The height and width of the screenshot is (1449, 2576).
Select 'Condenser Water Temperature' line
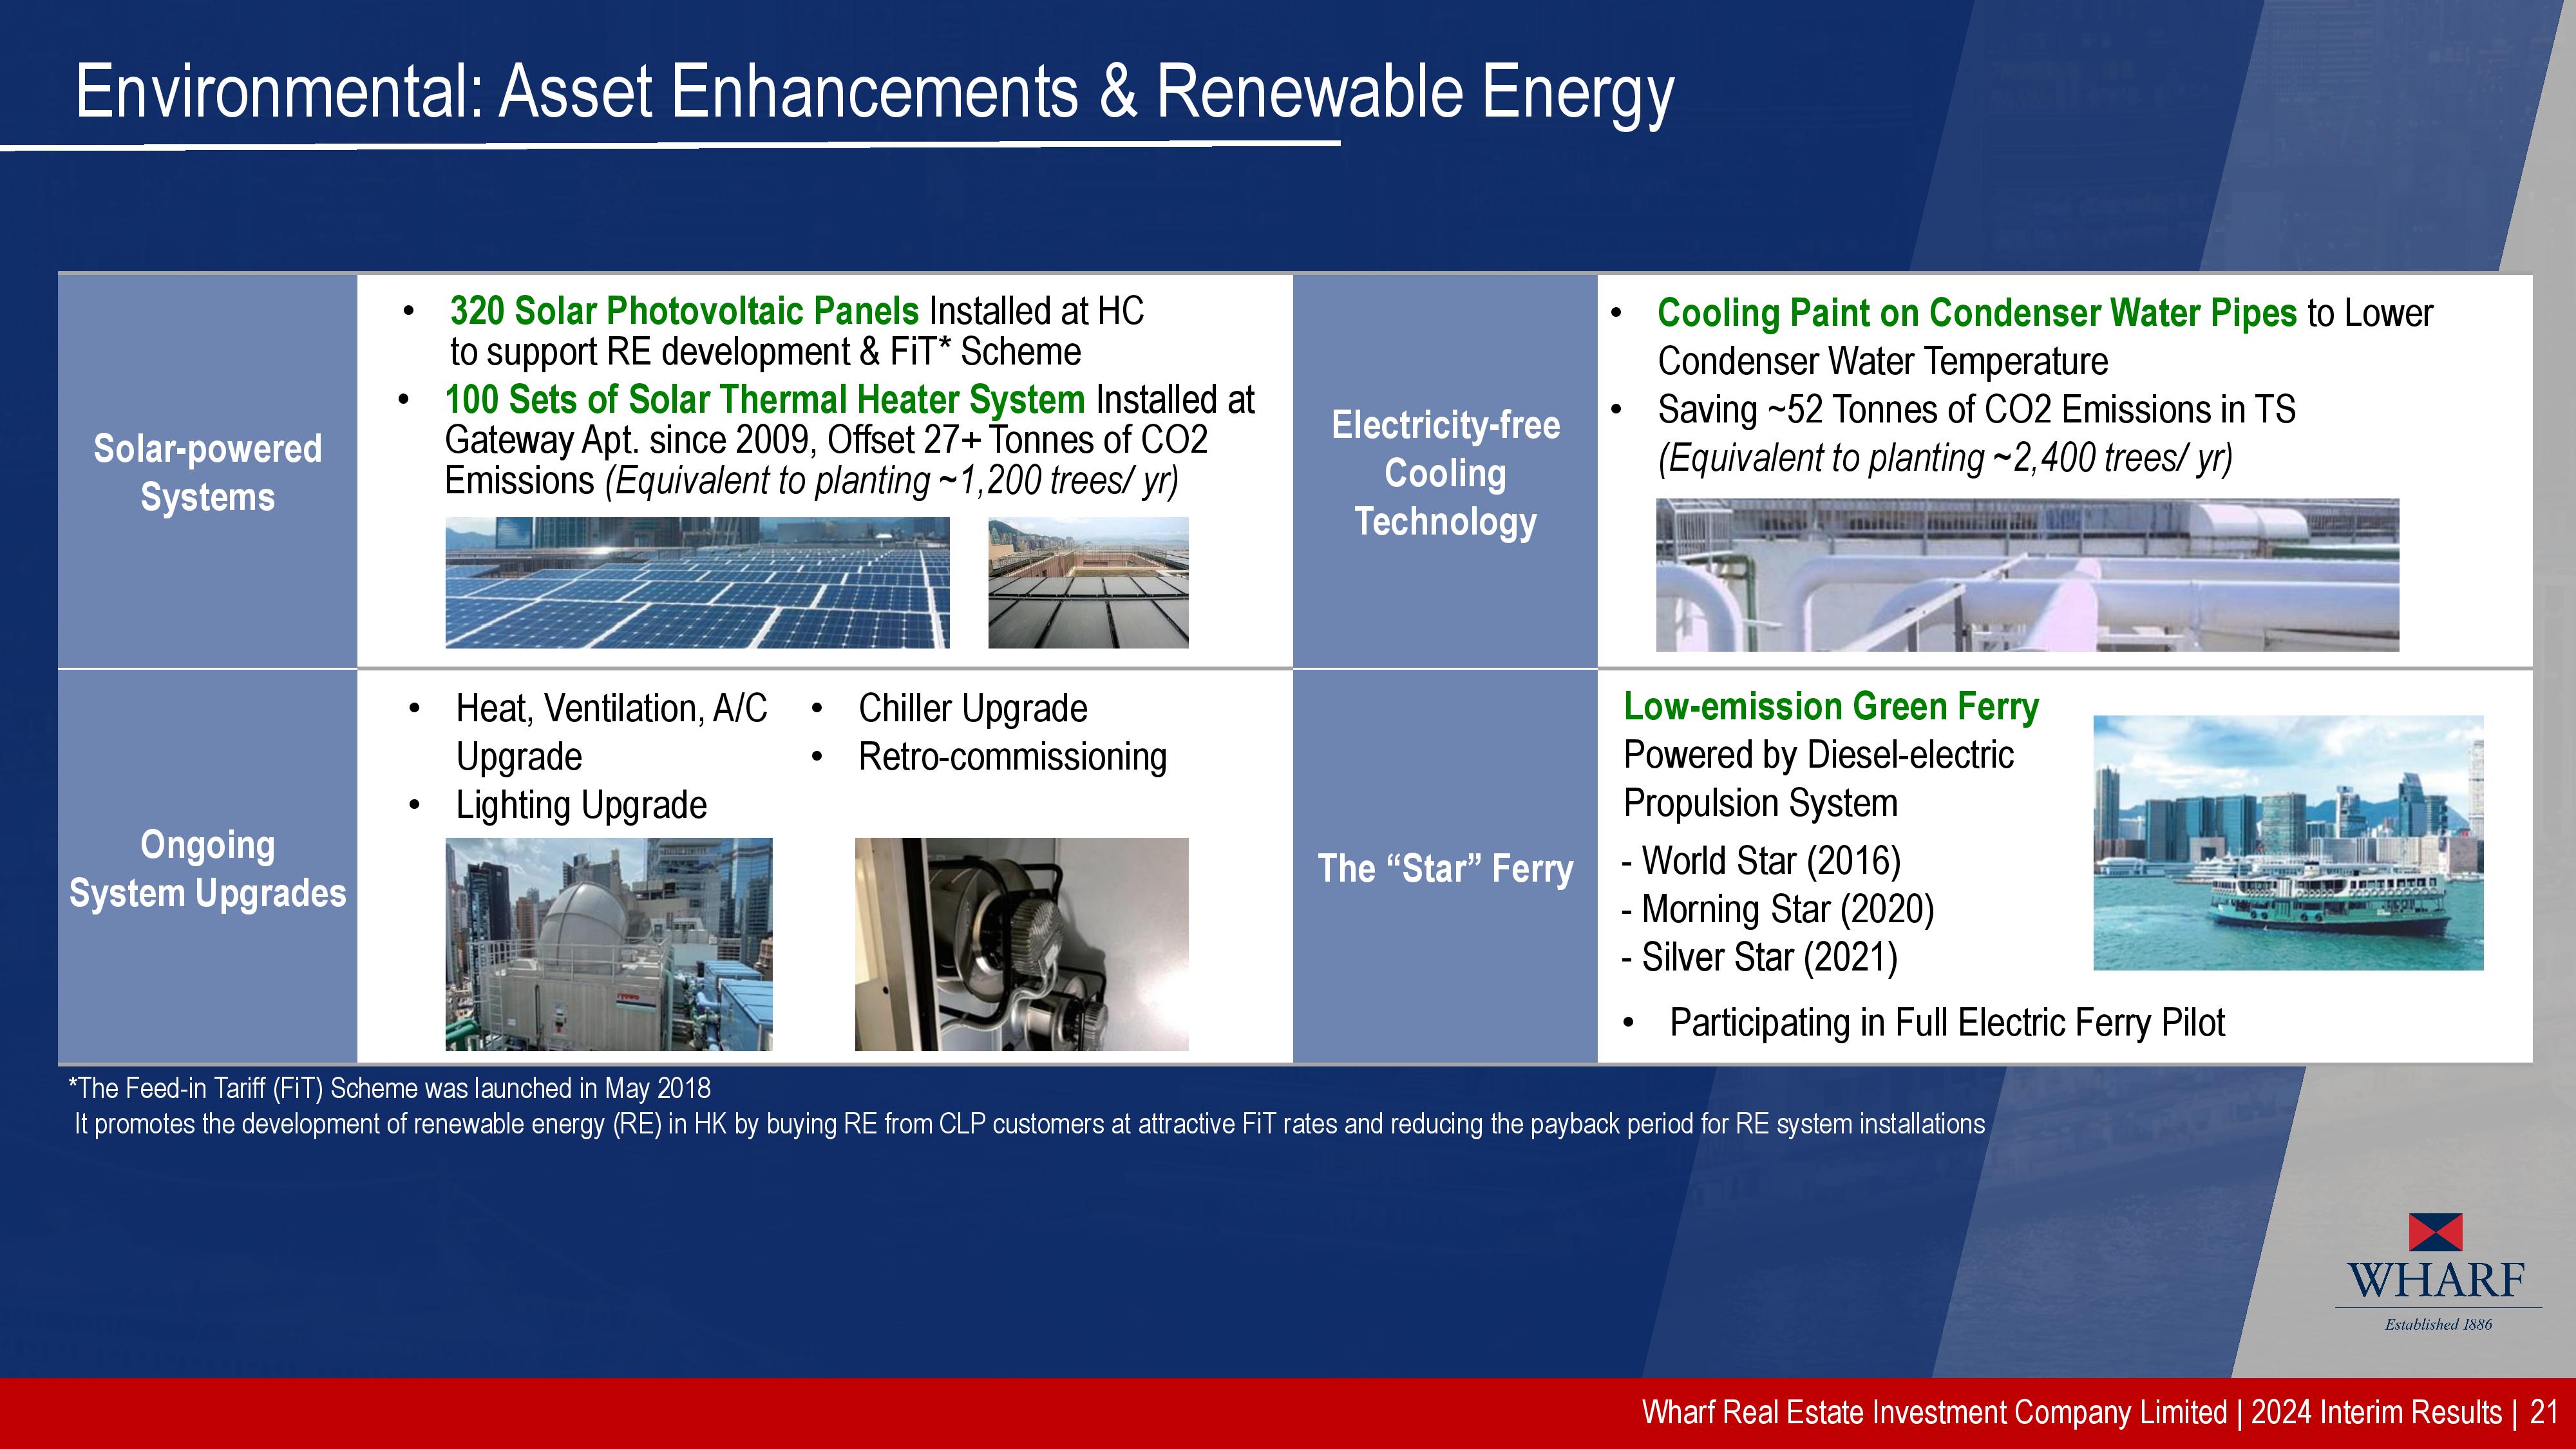point(1882,361)
